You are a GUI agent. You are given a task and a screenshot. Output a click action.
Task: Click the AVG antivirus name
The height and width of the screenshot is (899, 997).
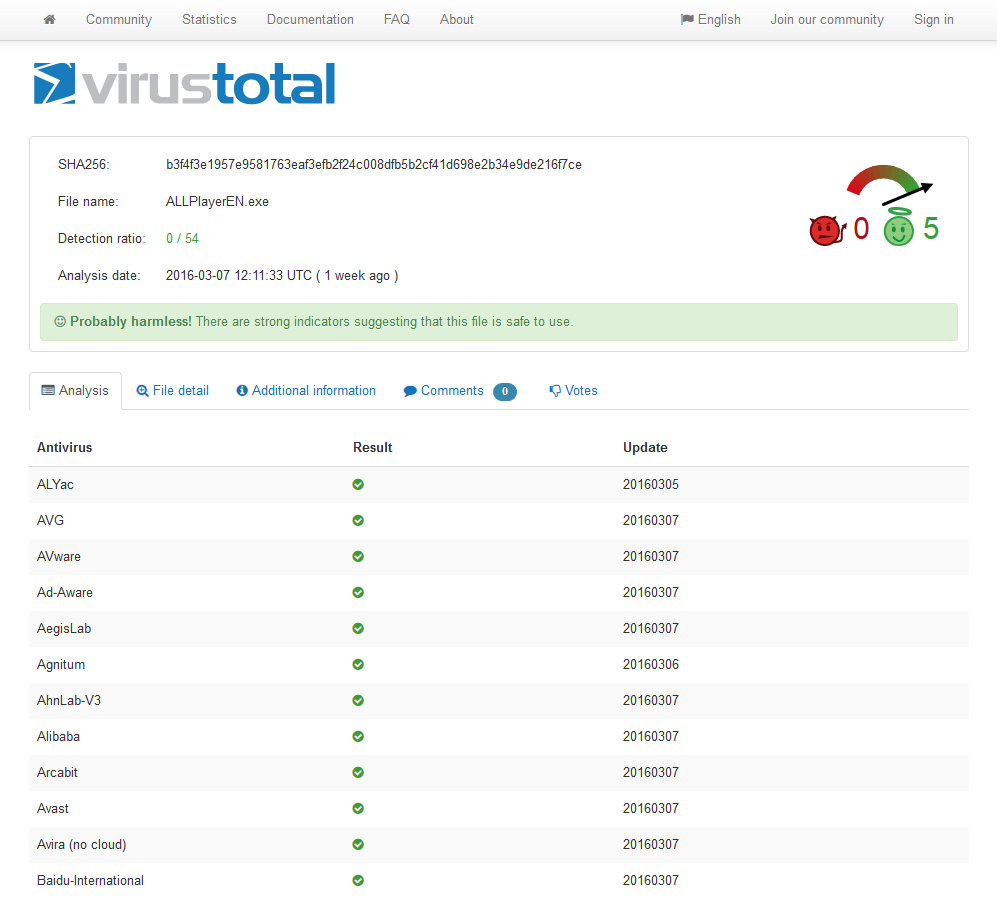tap(50, 521)
